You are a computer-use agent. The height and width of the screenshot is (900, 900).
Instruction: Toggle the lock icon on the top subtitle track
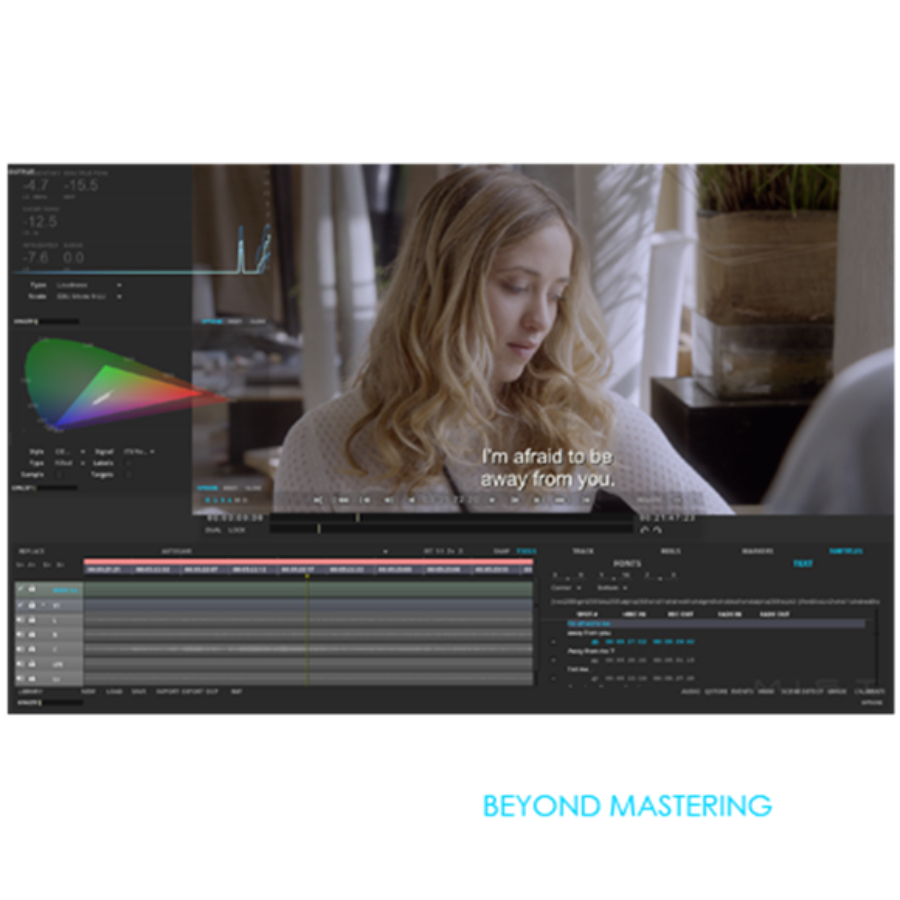pyautogui.click(x=32, y=589)
